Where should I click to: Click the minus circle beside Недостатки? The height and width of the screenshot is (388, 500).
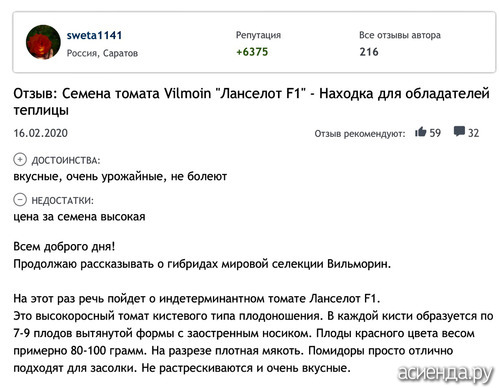20,200
